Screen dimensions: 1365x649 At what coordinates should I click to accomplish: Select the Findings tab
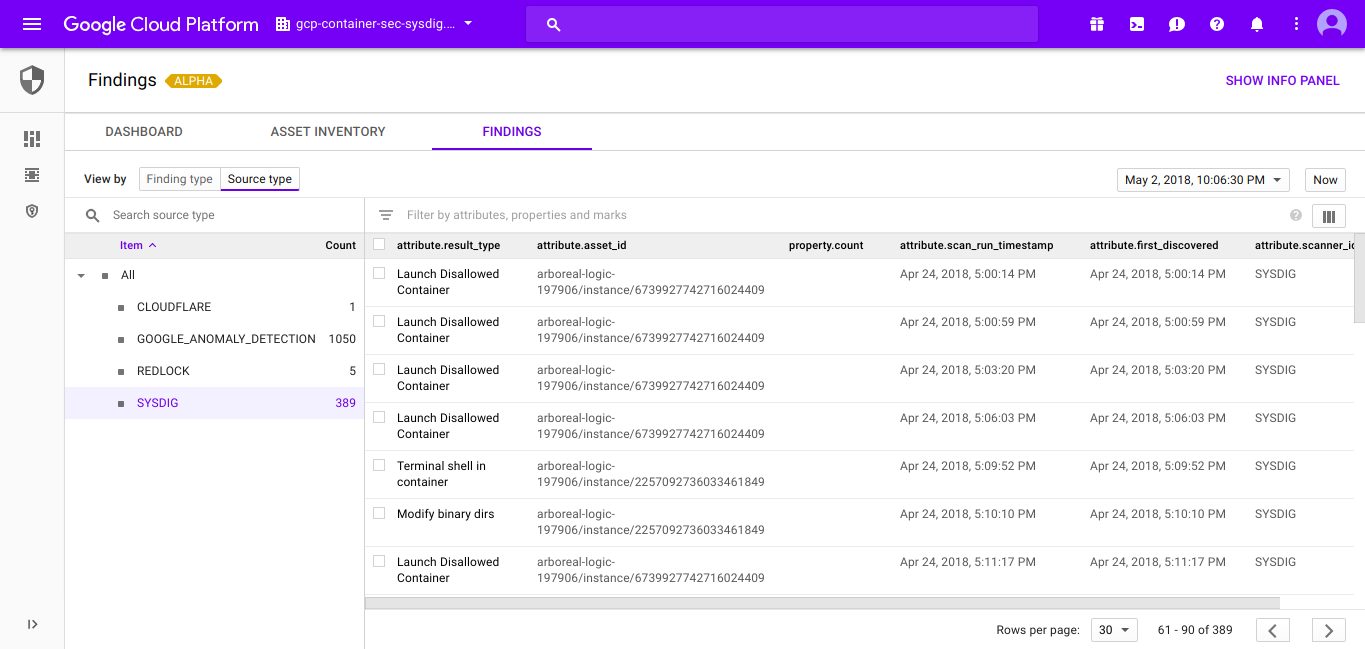tap(512, 131)
